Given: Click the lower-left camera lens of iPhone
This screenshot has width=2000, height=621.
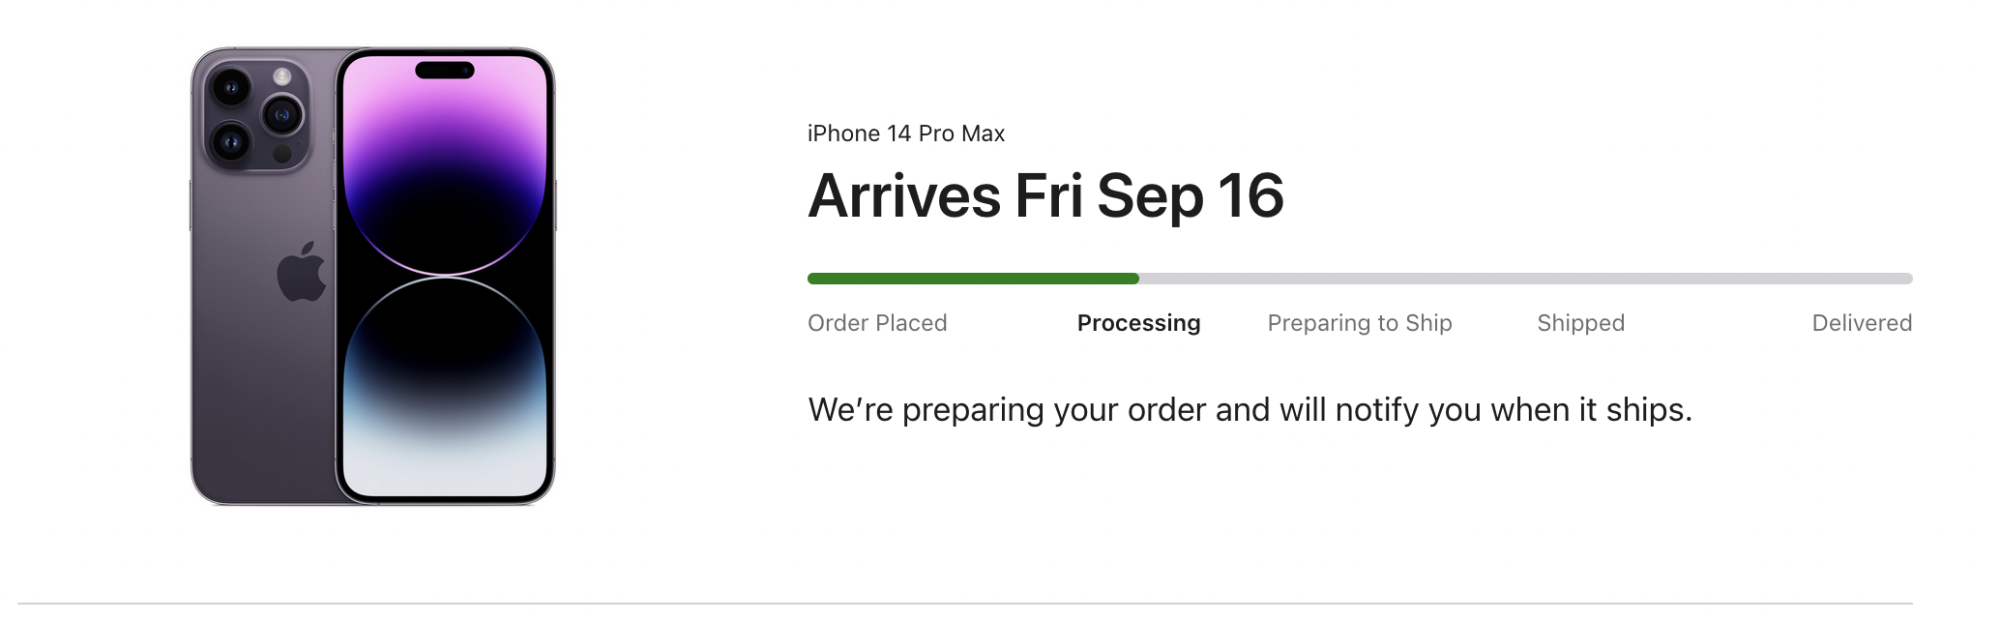Looking at the screenshot, I should point(231,142).
